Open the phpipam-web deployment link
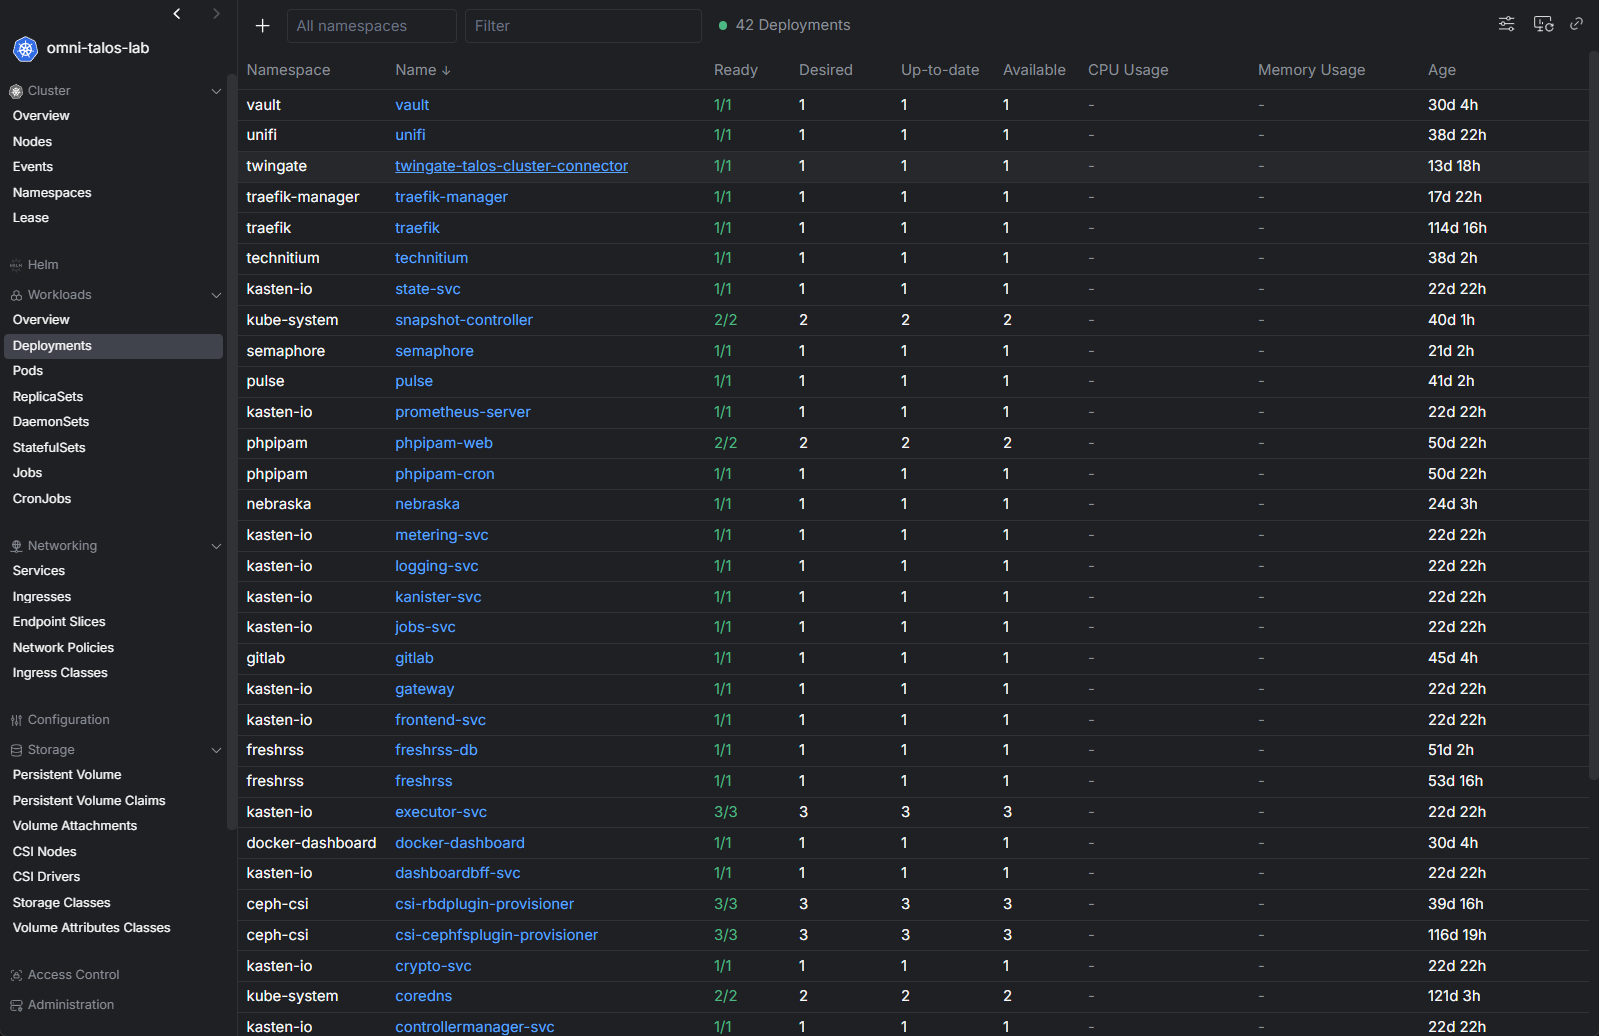This screenshot has width=1599, height=1036. (444, 443)
